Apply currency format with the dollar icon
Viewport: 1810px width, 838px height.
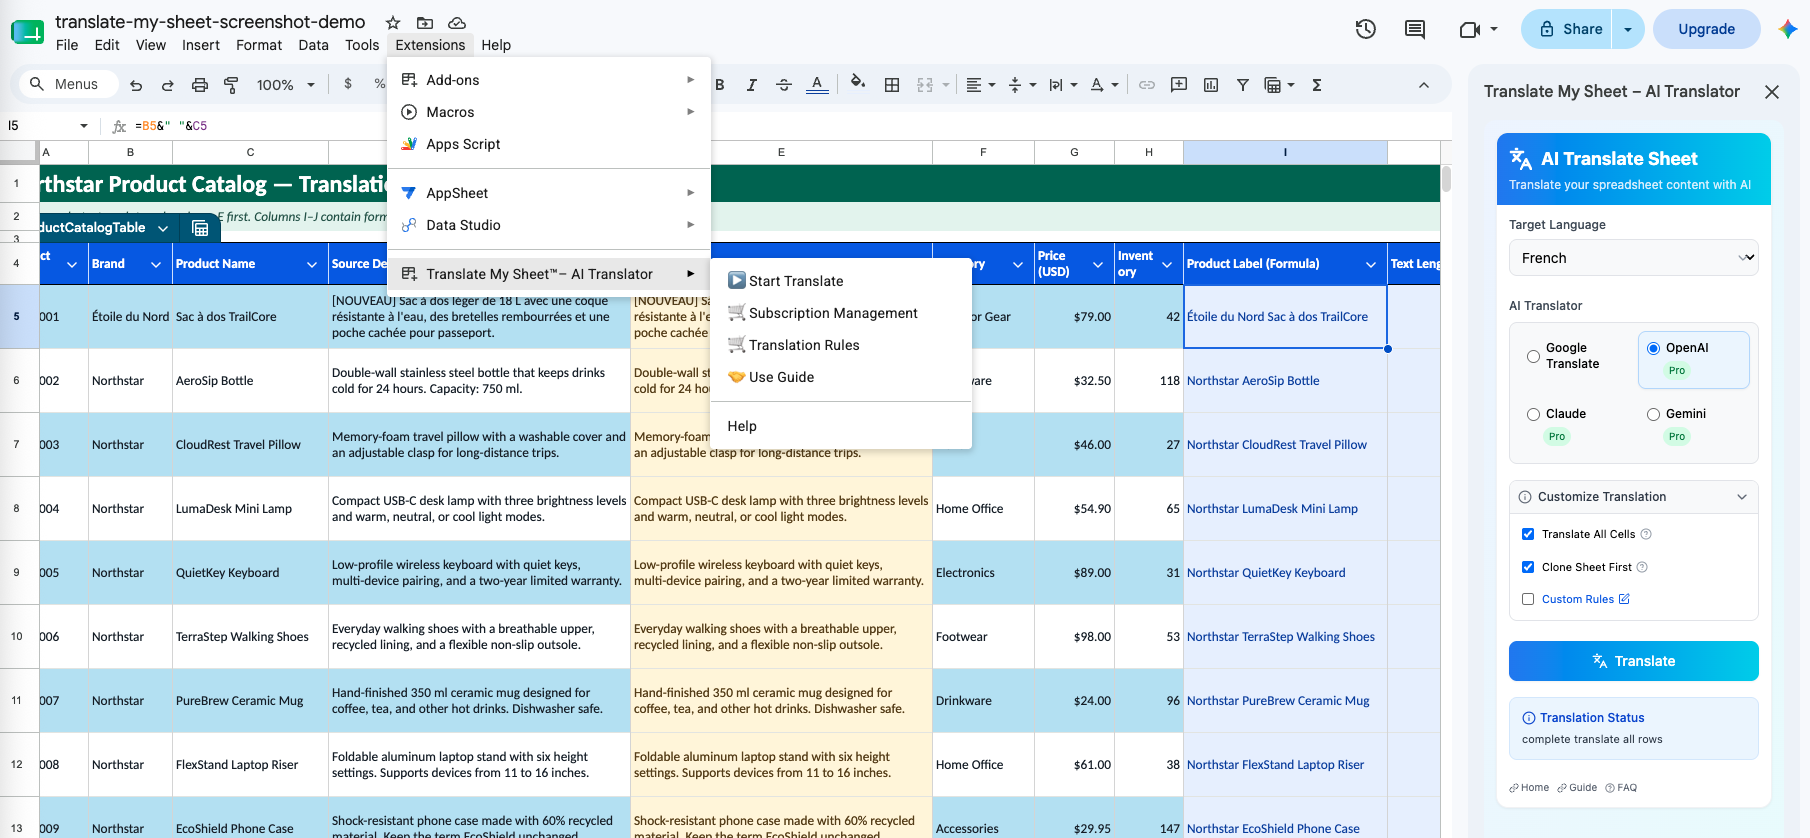(348, 84)
